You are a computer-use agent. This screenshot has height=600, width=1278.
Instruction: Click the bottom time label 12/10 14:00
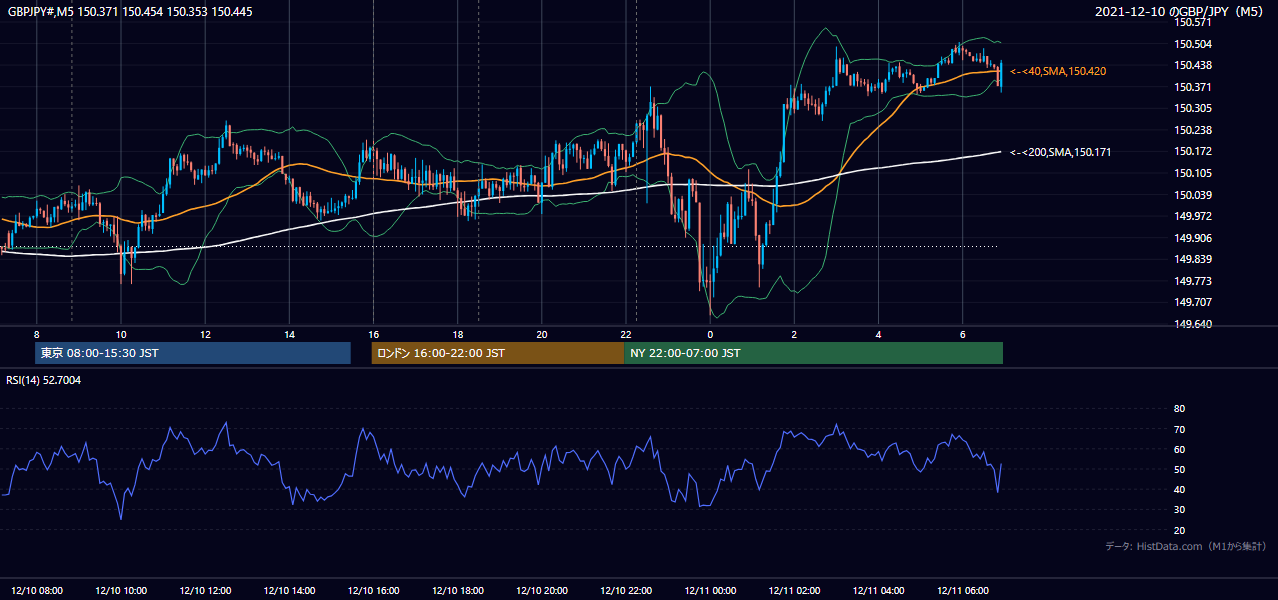click(x=289, y=591)
